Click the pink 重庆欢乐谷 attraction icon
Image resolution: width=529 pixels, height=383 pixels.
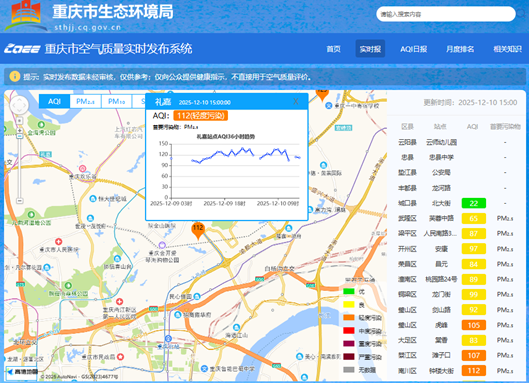click(x=82, y=168)
